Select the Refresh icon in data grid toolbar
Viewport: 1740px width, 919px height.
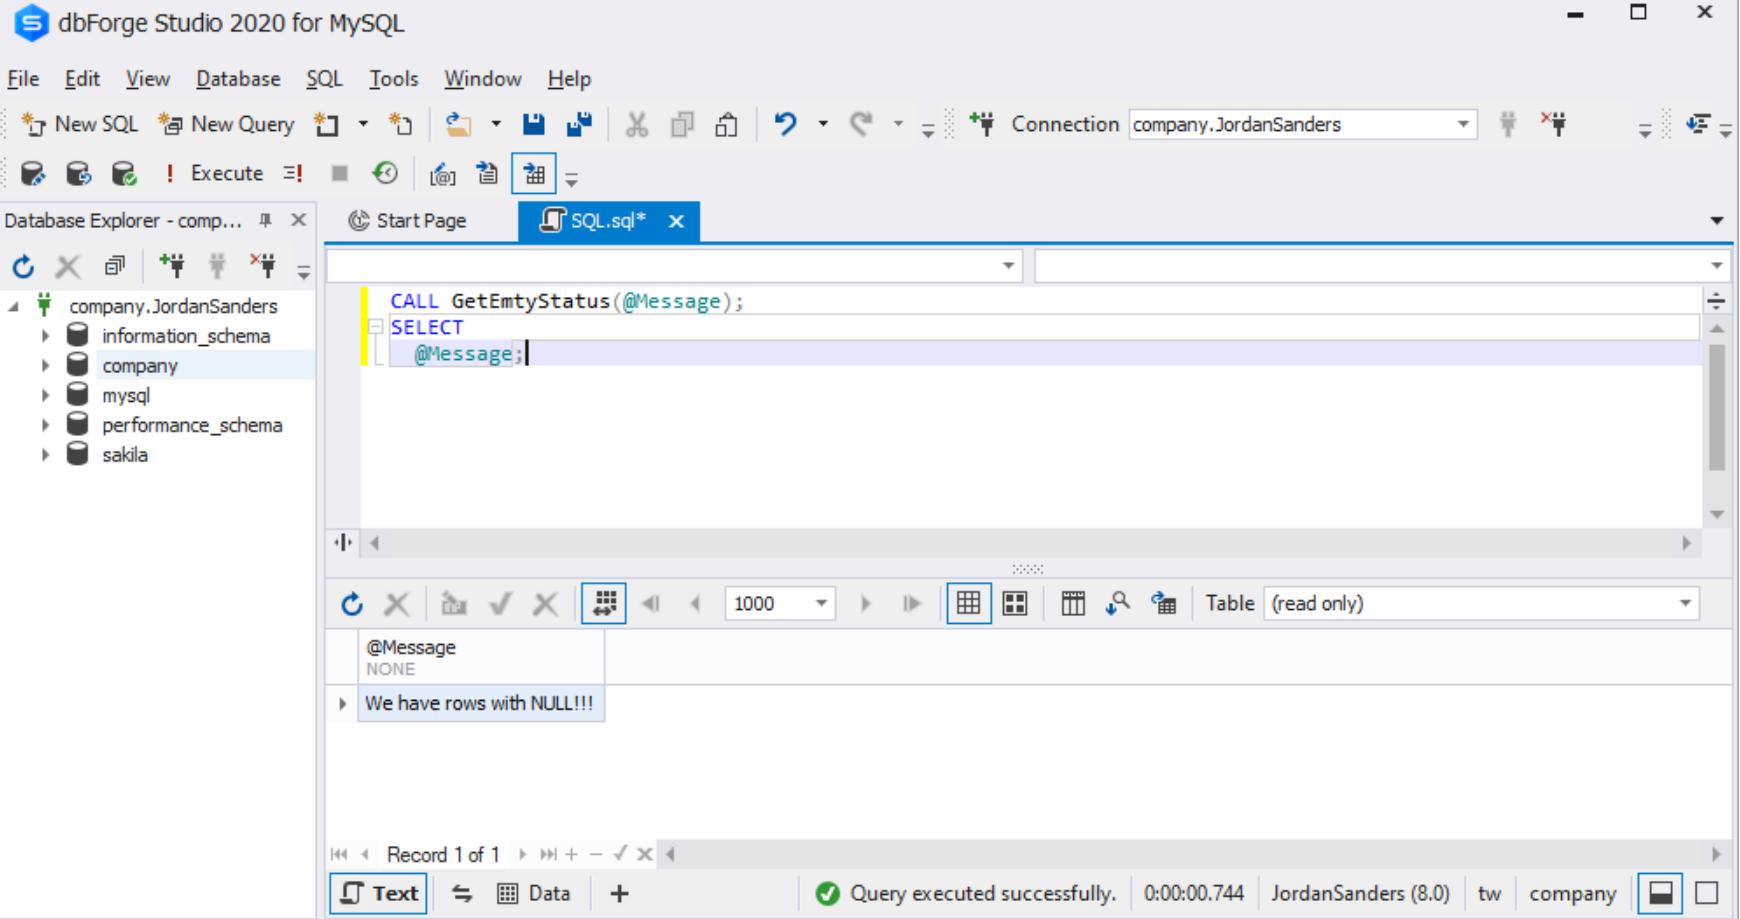pyautogui.click(x=352, y=603)
